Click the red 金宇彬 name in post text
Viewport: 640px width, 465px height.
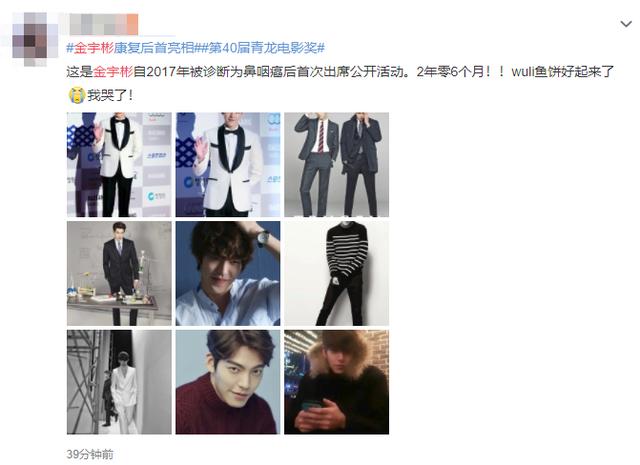[x=113, y=72]
